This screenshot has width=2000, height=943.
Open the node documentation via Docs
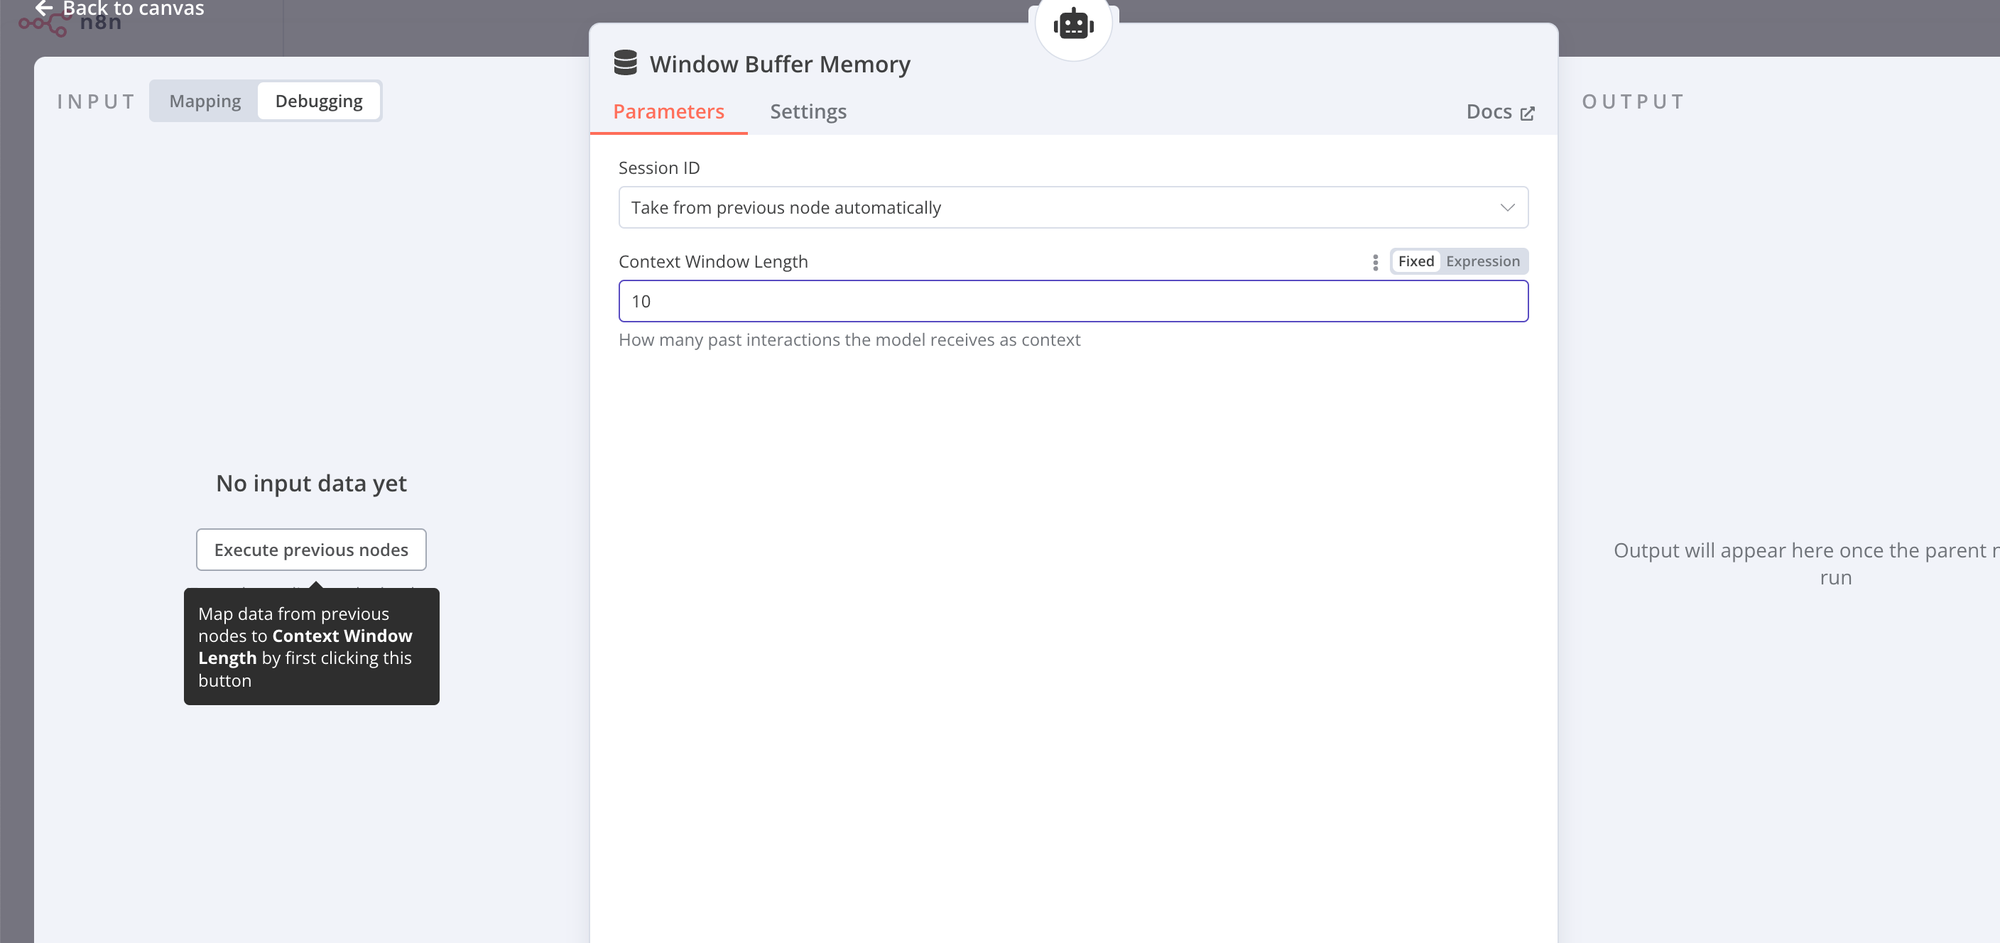(x=1490, y=111)
